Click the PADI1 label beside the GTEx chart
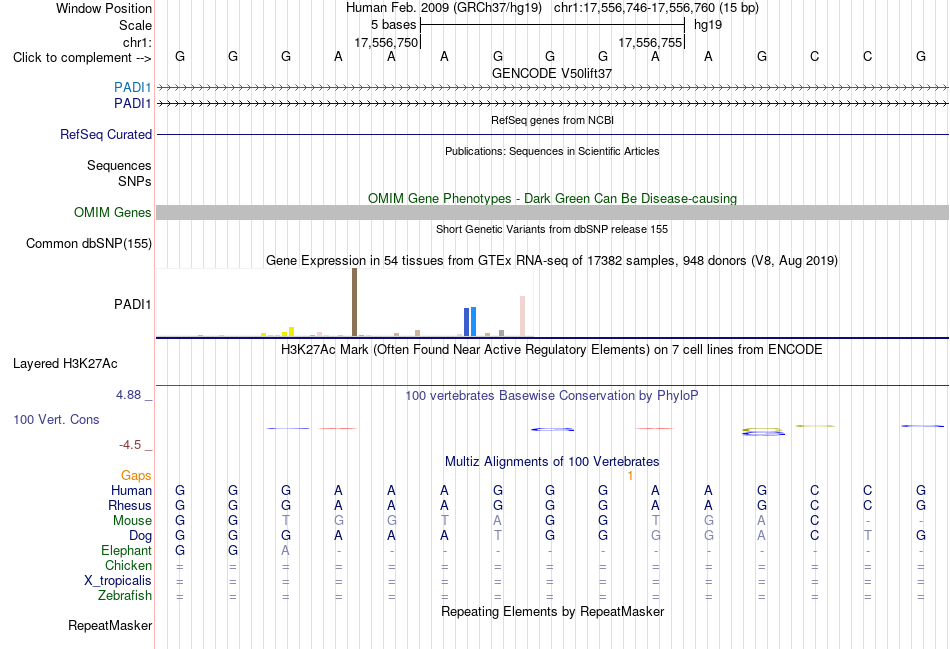950x649 pixels. click(x=133, y=304)
